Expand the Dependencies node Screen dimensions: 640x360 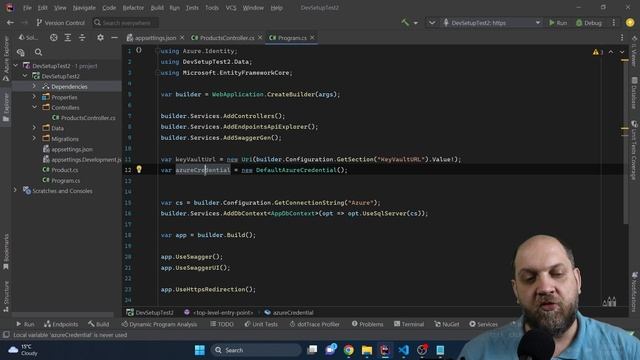34,87
